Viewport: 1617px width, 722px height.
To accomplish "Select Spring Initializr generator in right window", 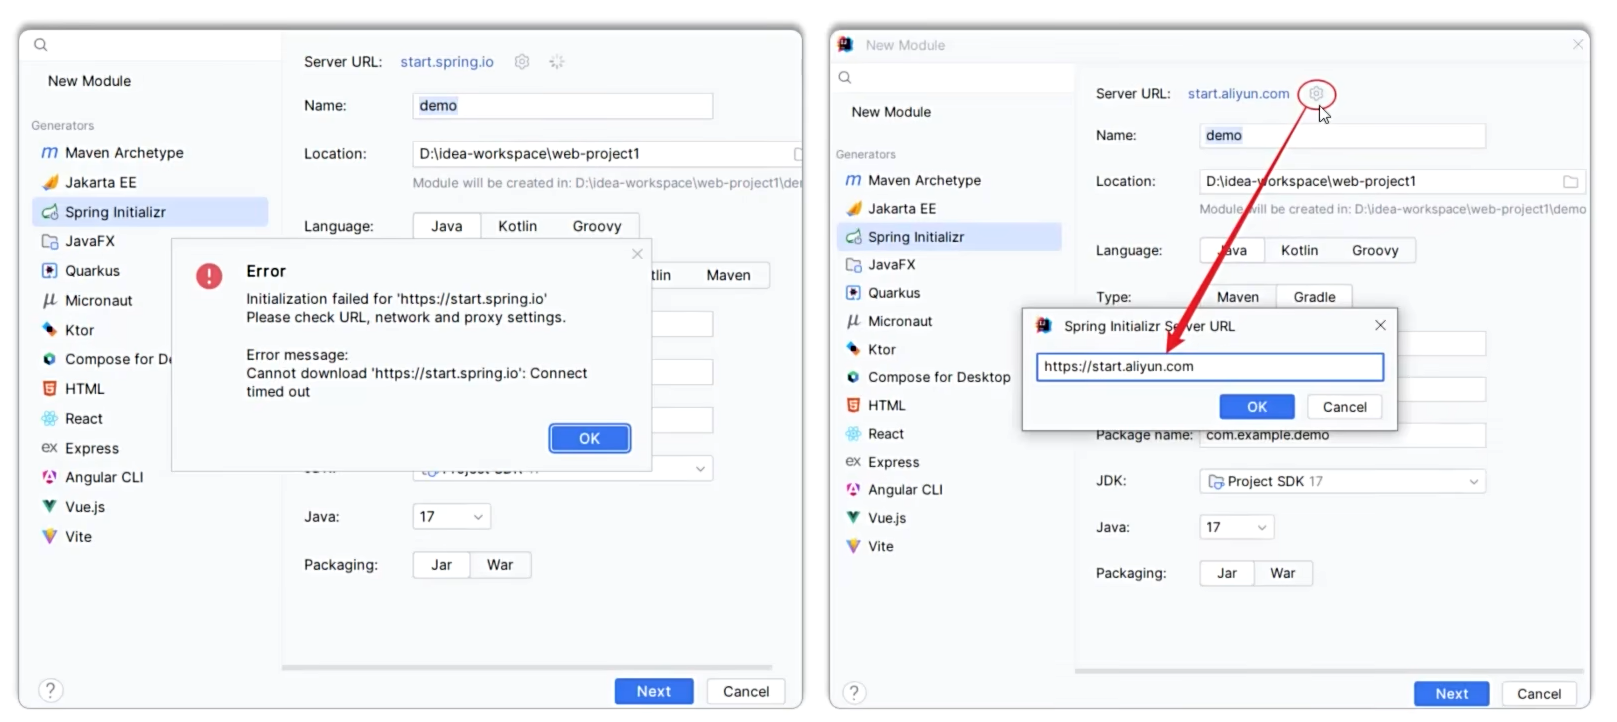I will [x=948, y=237].
